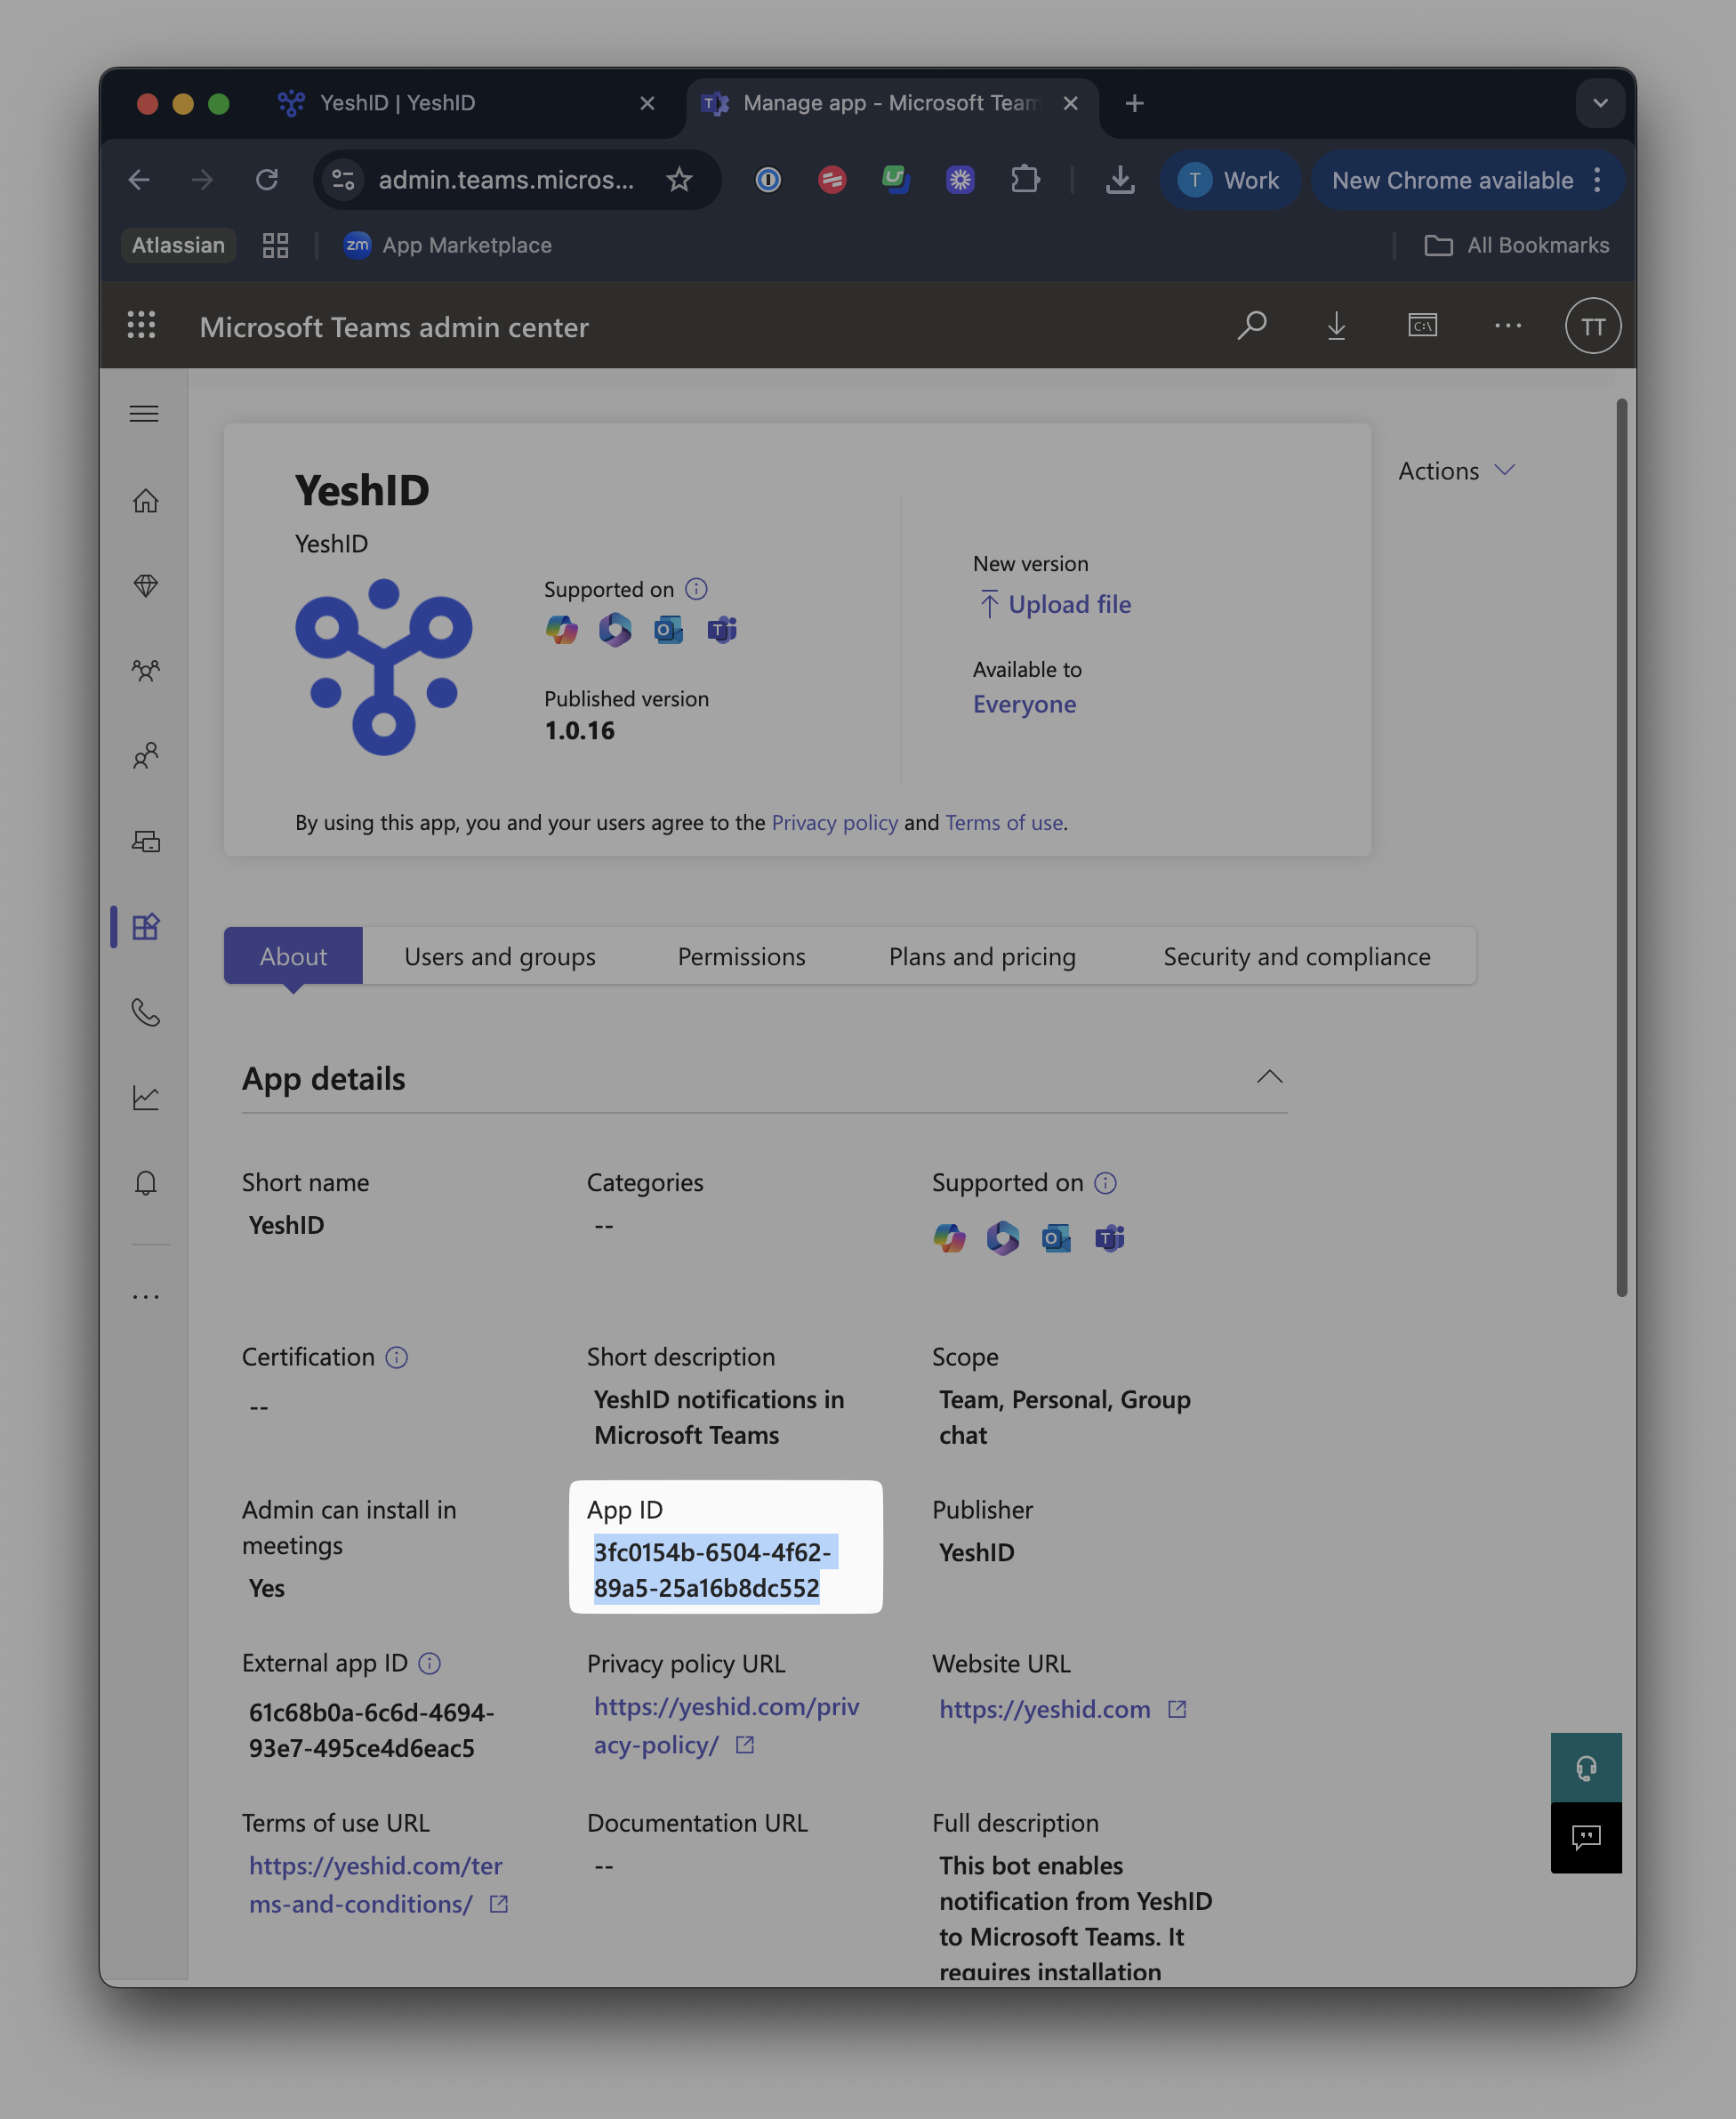Open the app launcher waffle icon

click(x=142, y=326)
